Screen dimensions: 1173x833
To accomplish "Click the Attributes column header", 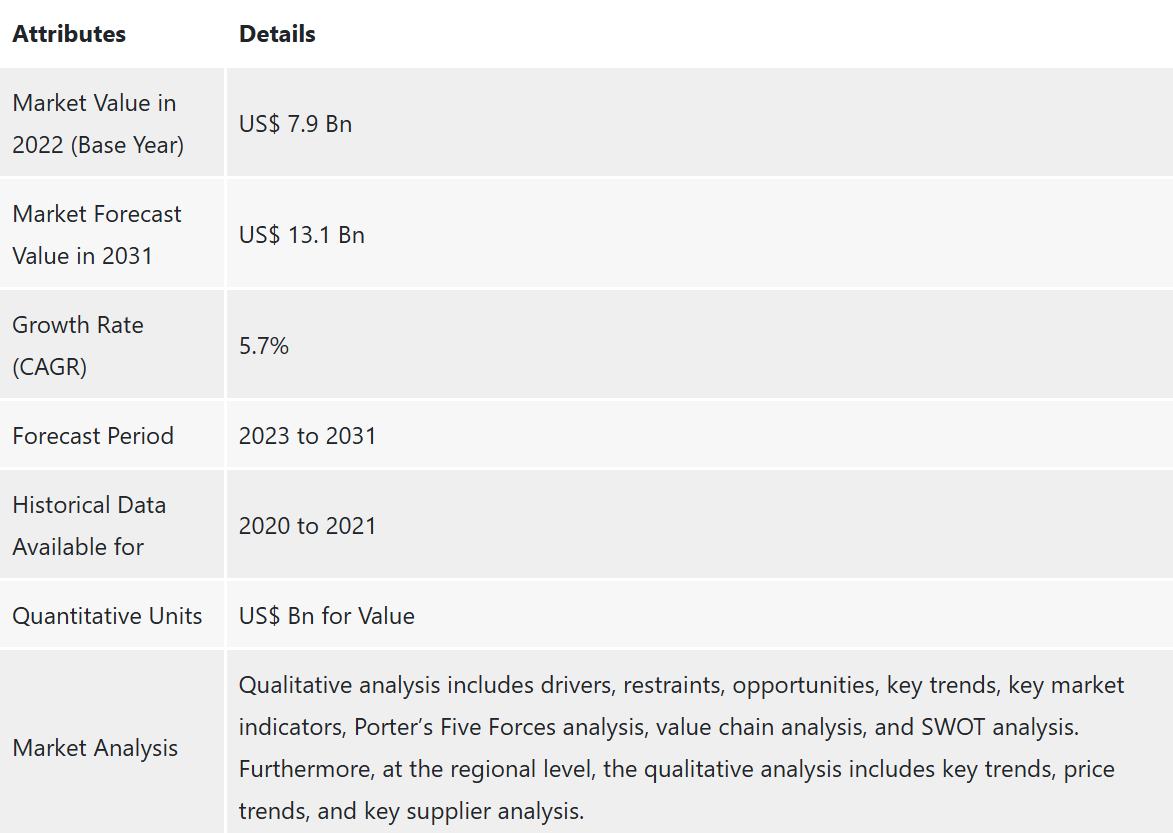I will (x=69, y=34).
